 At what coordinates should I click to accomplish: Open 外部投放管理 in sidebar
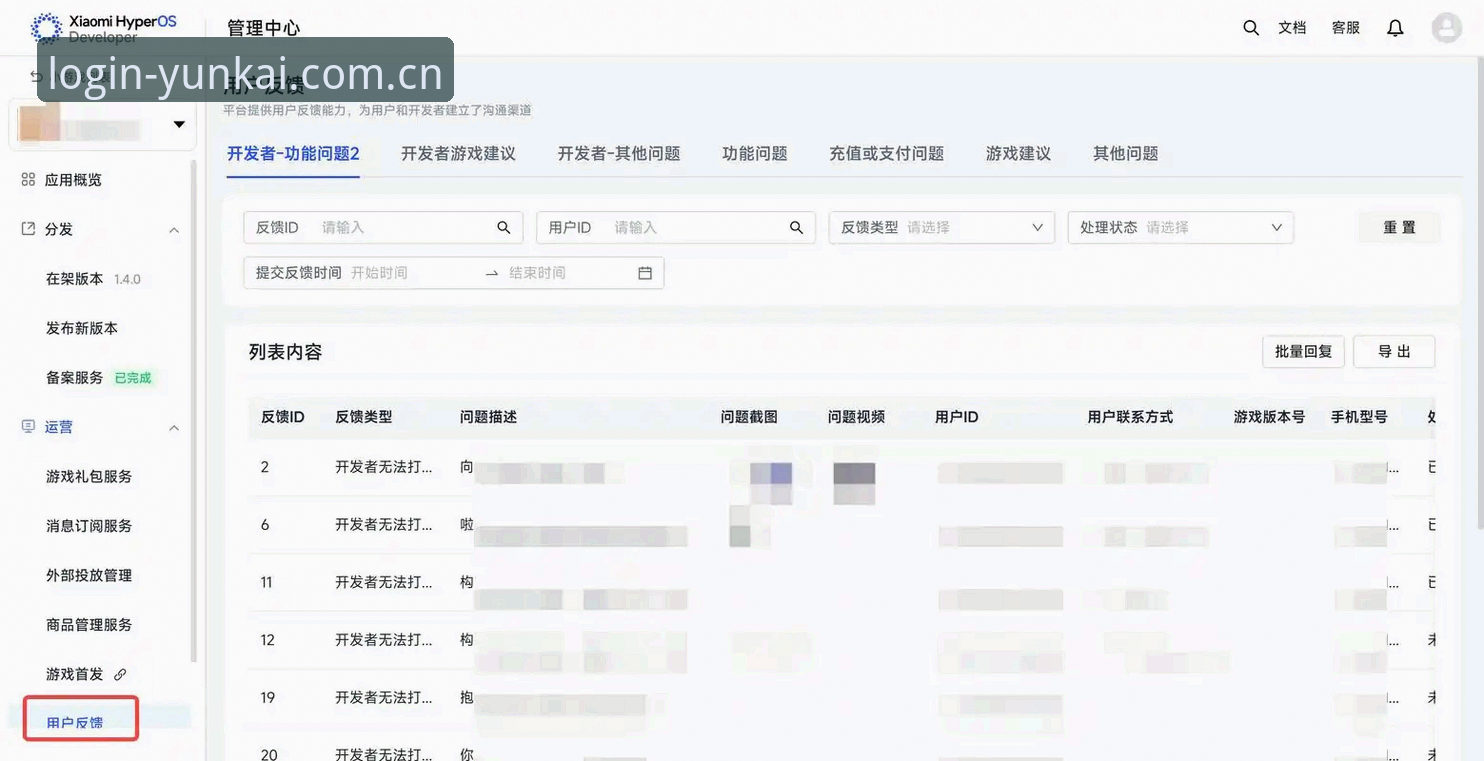[x=89, y=576]
